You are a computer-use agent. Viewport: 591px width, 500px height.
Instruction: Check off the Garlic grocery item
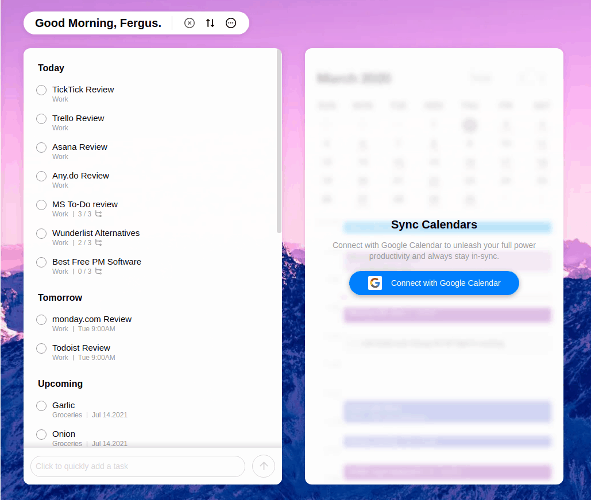pos(41,406)
